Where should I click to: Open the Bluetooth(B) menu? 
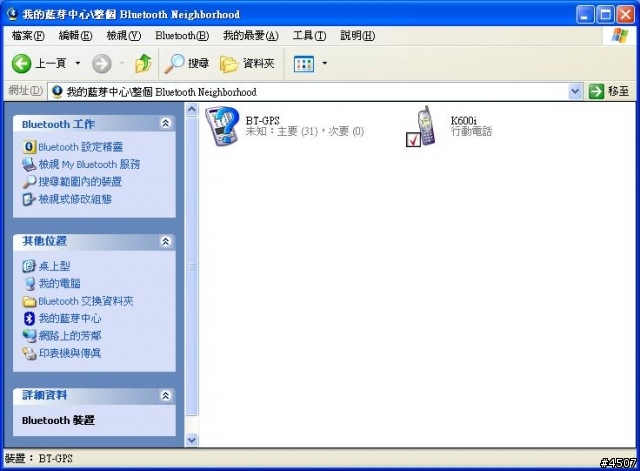pos(182,36)
